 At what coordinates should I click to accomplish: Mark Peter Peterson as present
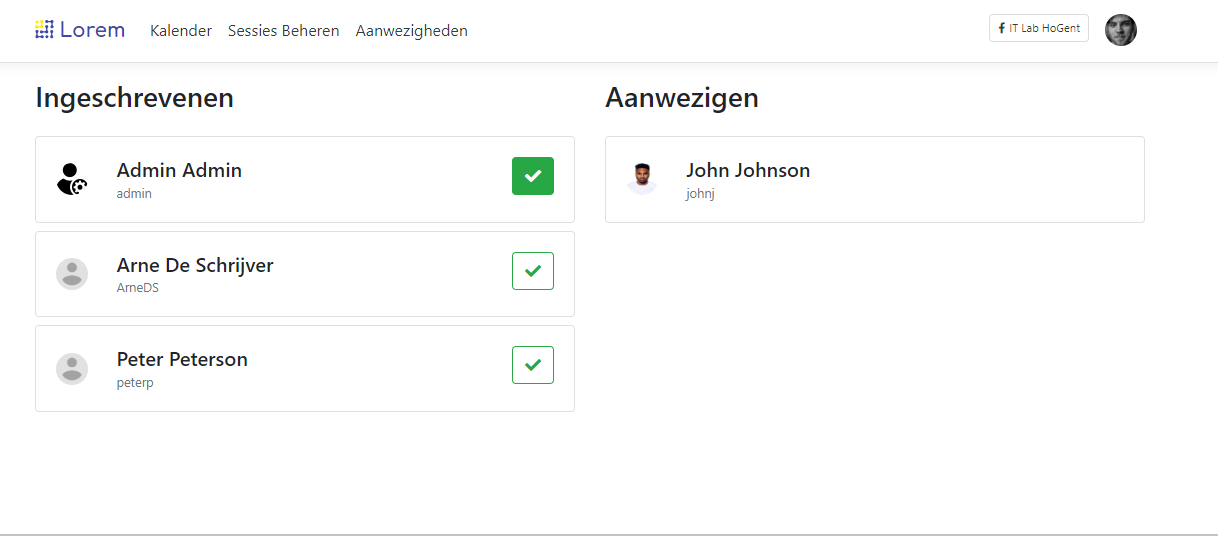533,365
